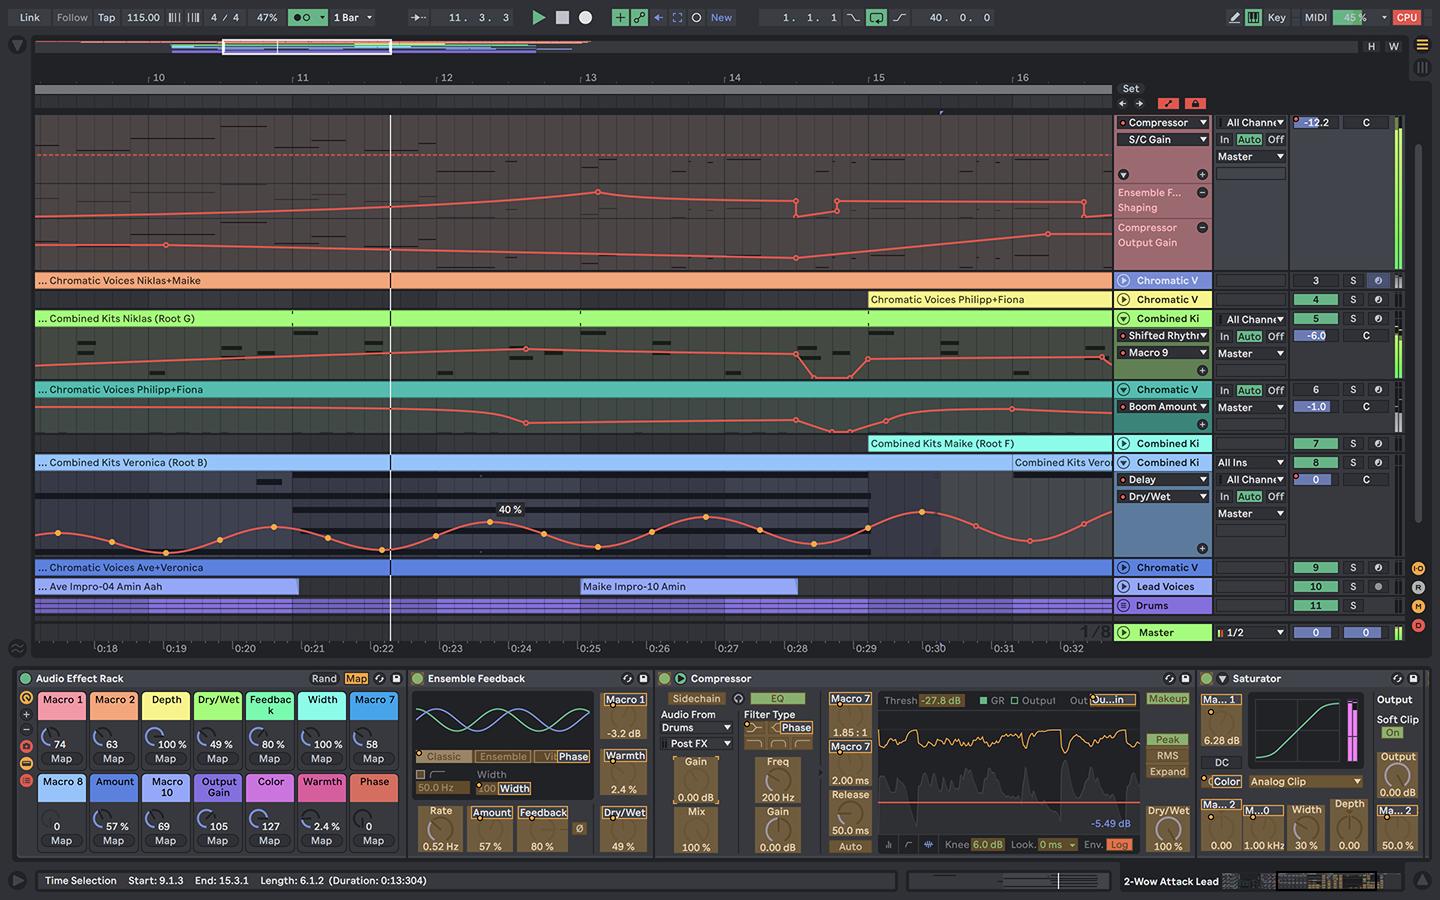1440x900 pixels.
Task: Click the CPU load meter indicator
Action: [1407, 17]
